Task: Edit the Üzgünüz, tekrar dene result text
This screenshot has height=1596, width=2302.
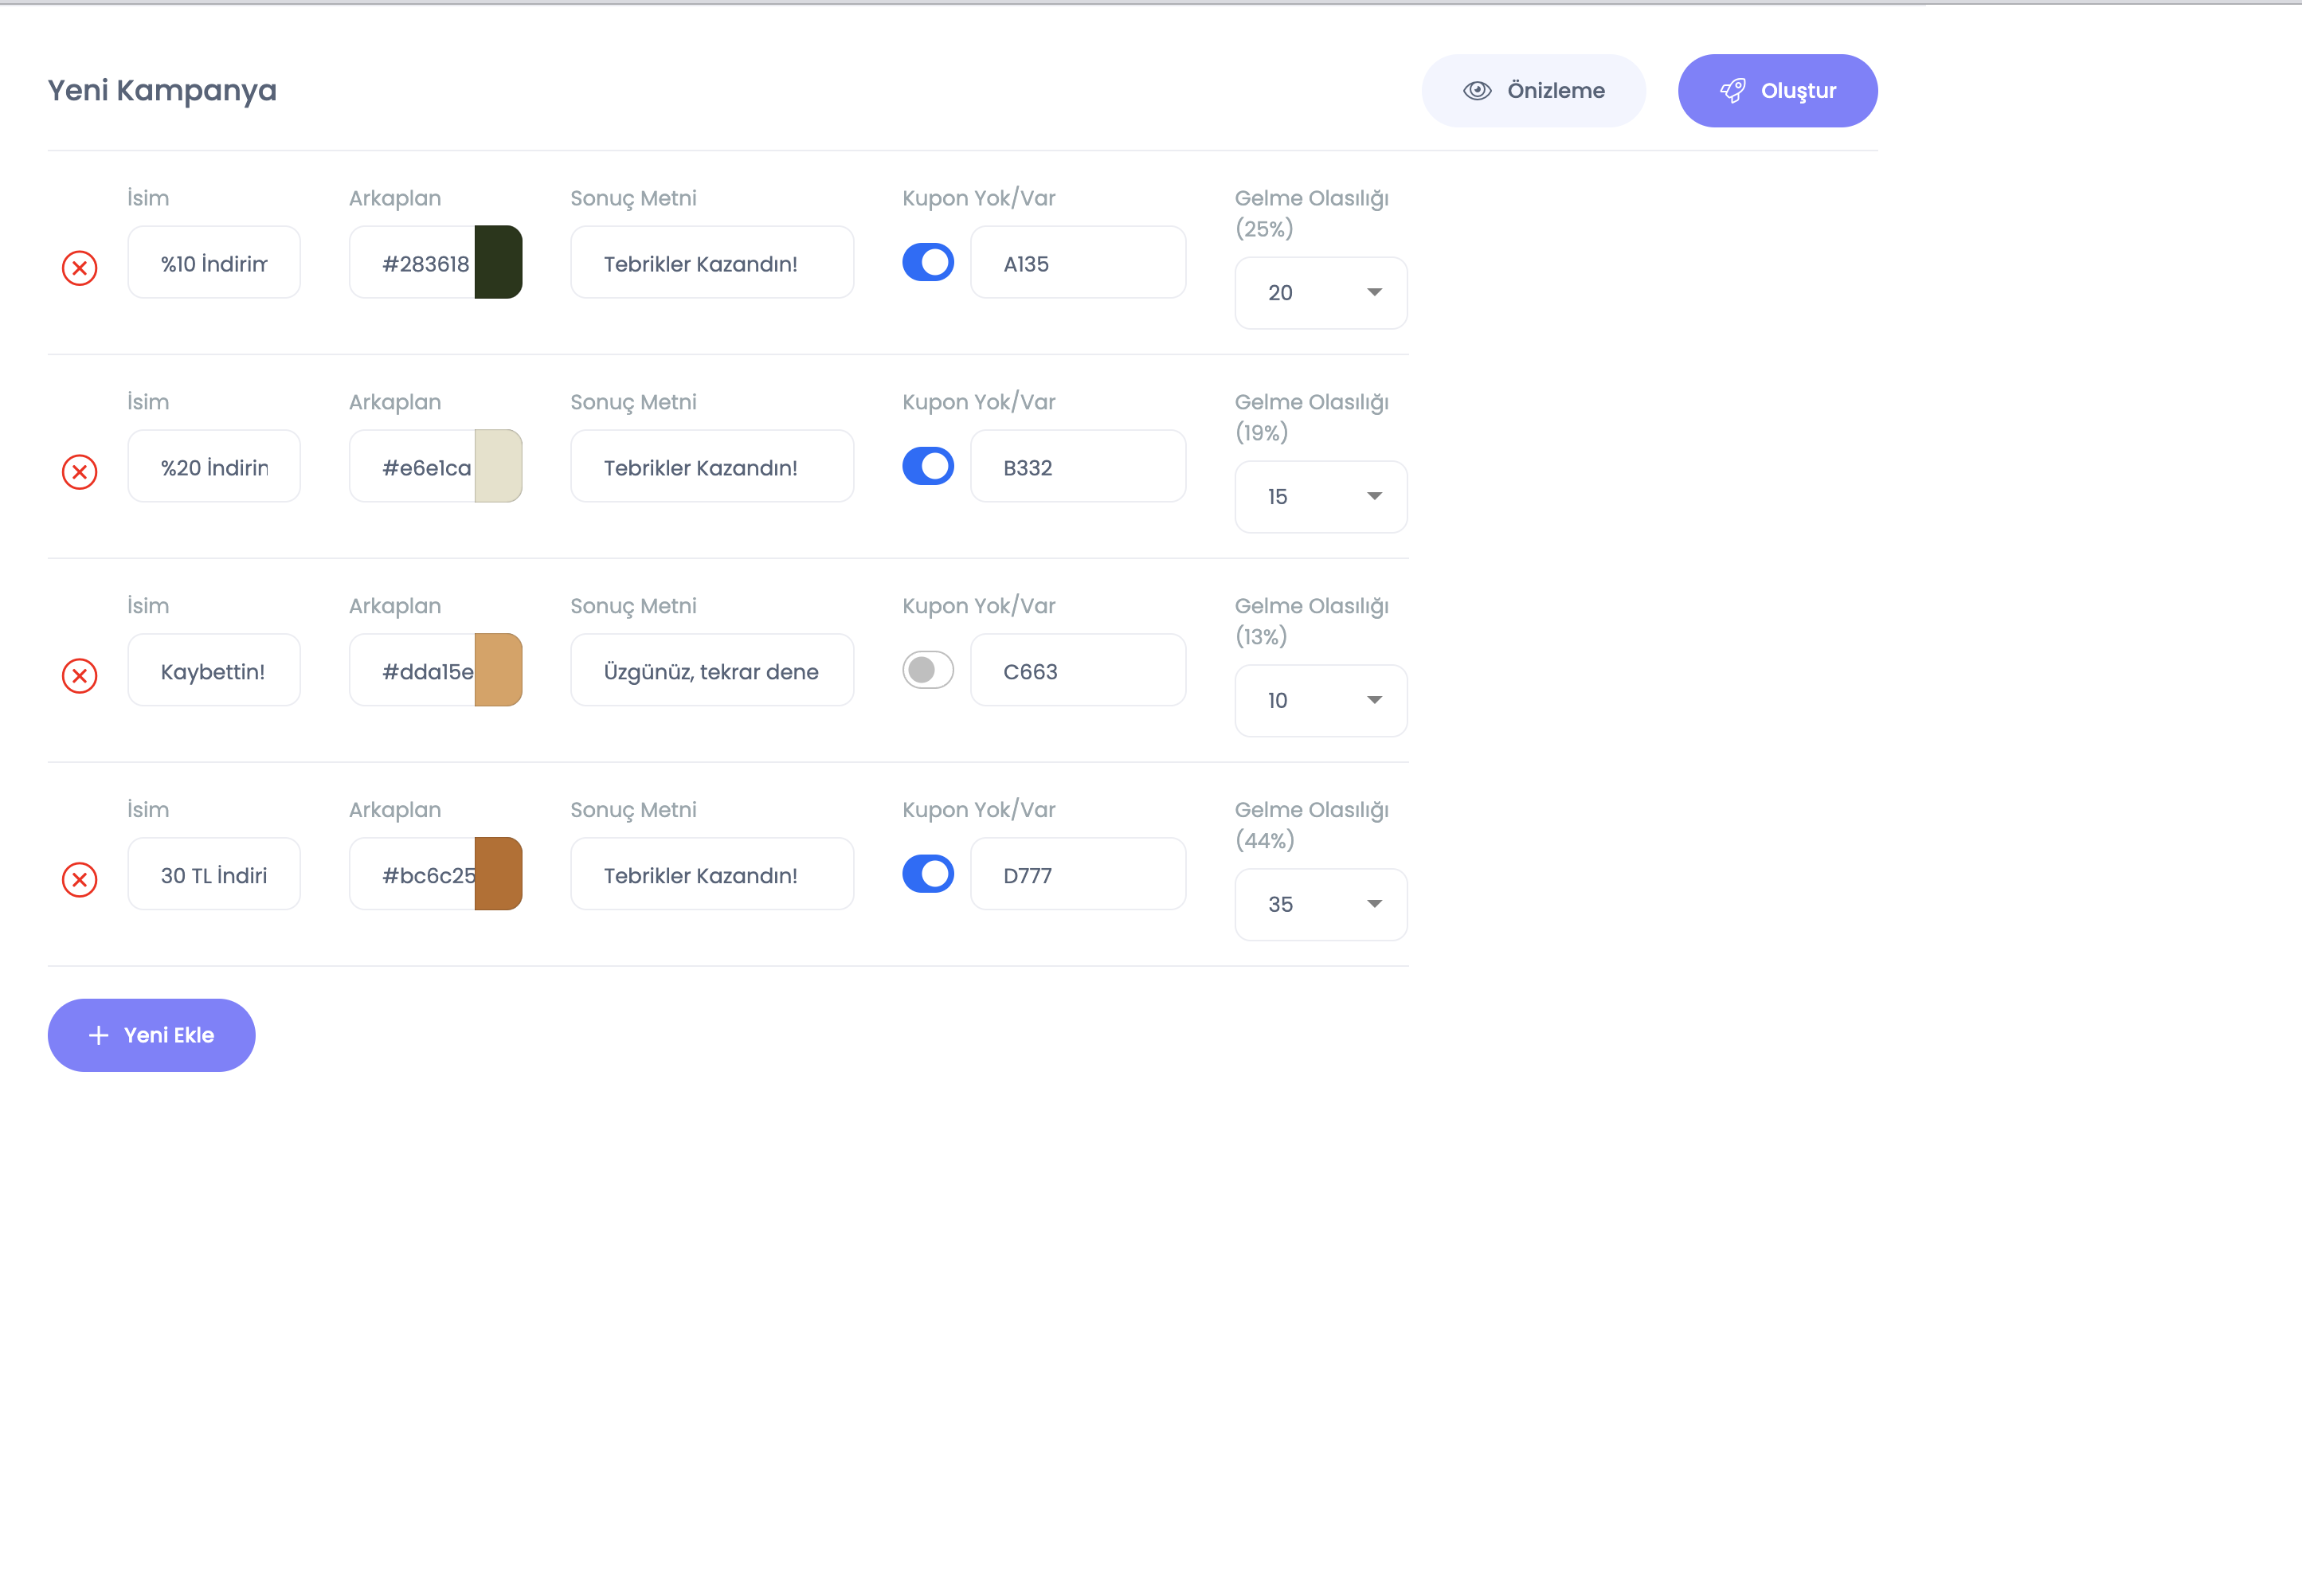Action: coord(712,671)
